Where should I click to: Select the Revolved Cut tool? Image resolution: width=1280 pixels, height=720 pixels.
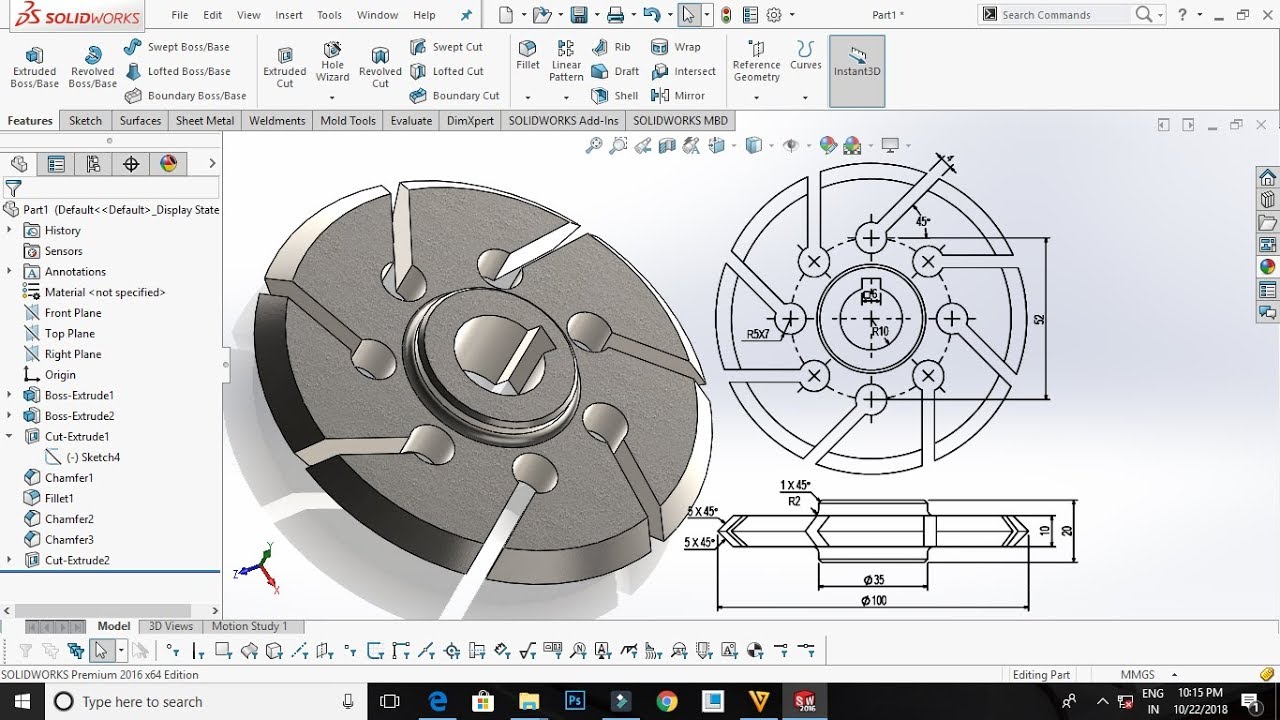(380, 67)
